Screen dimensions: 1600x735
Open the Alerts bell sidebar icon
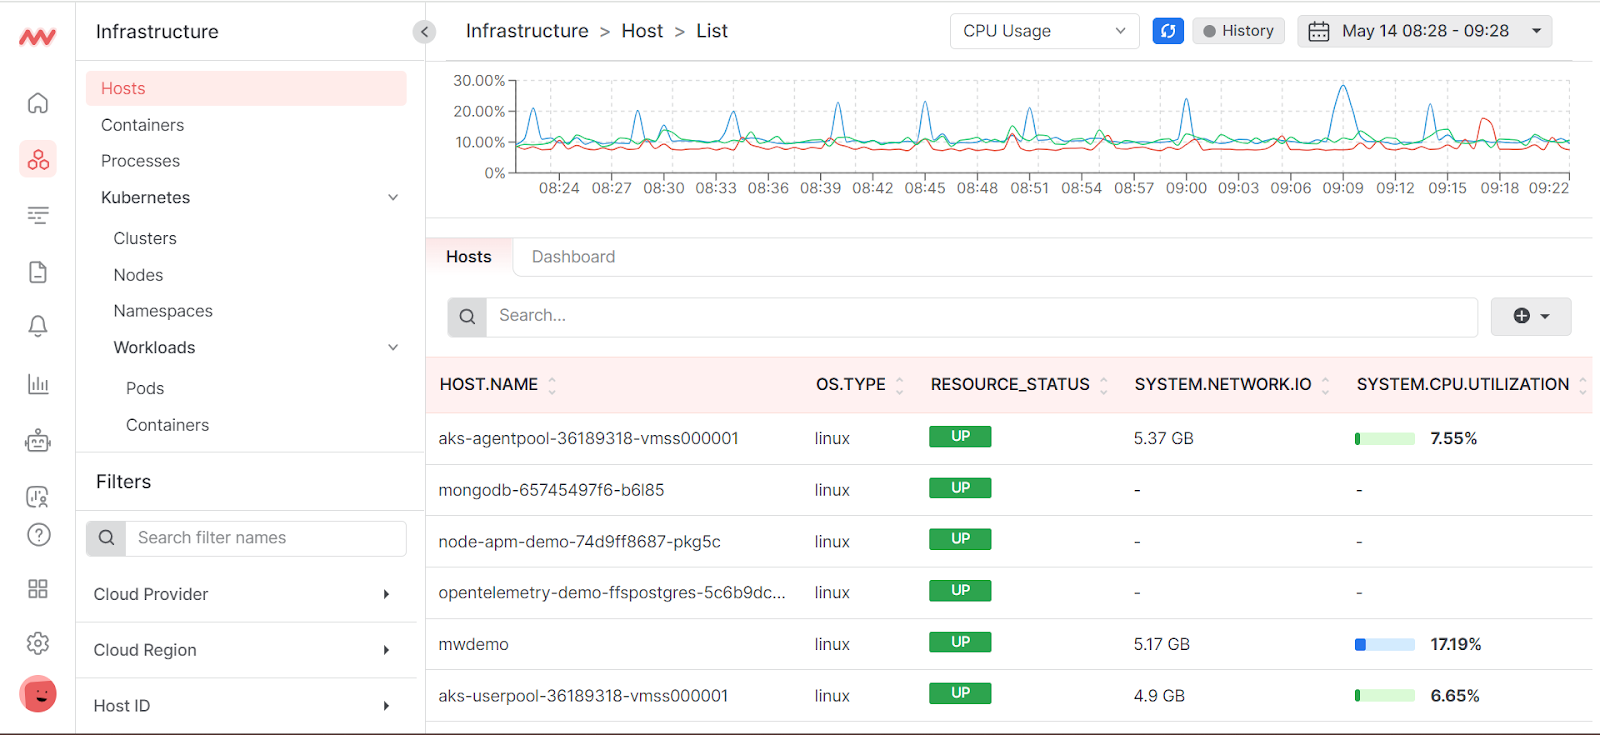(38, 326)
